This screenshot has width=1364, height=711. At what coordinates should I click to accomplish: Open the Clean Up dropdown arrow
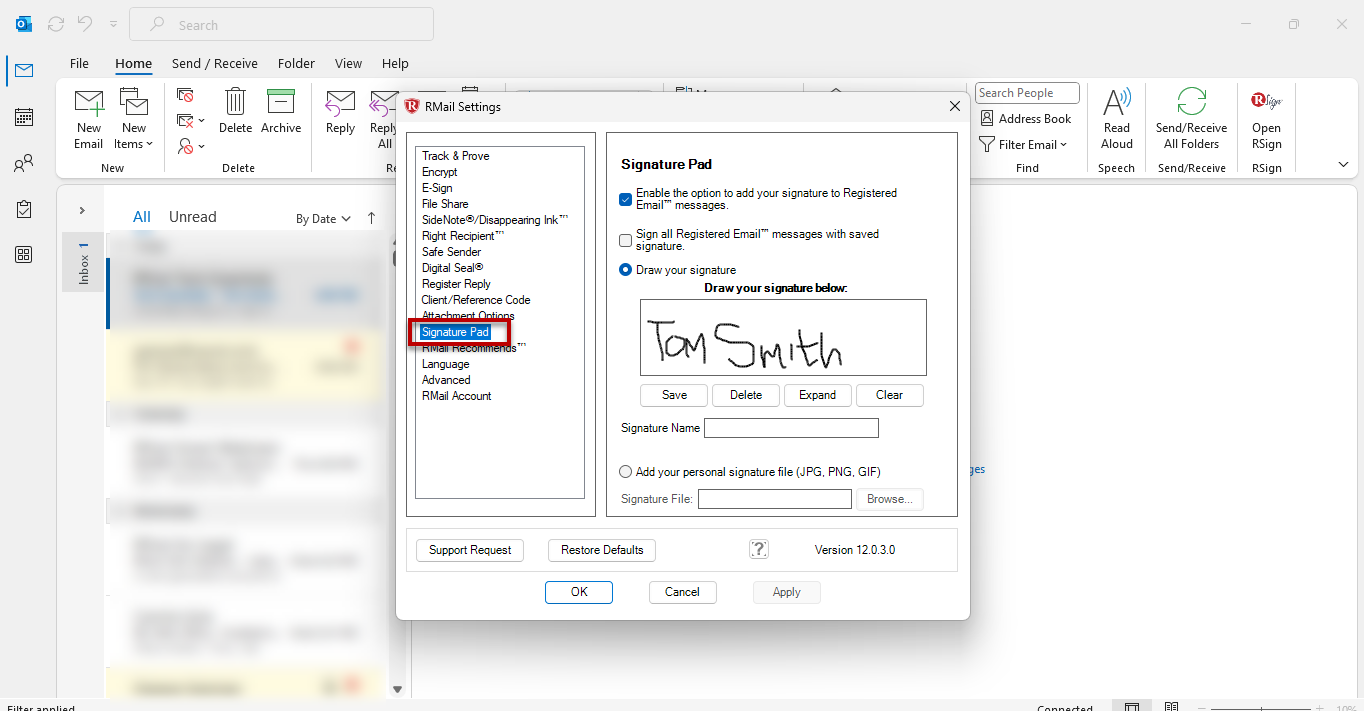(201, 121)
